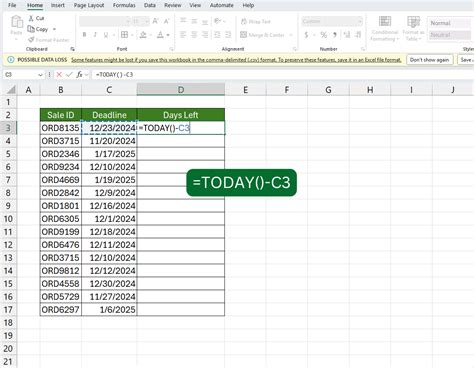Open the Number group dialog launcher
This screenshot has width=474, height=368.
pyautogui.click(x=363, y=49)
